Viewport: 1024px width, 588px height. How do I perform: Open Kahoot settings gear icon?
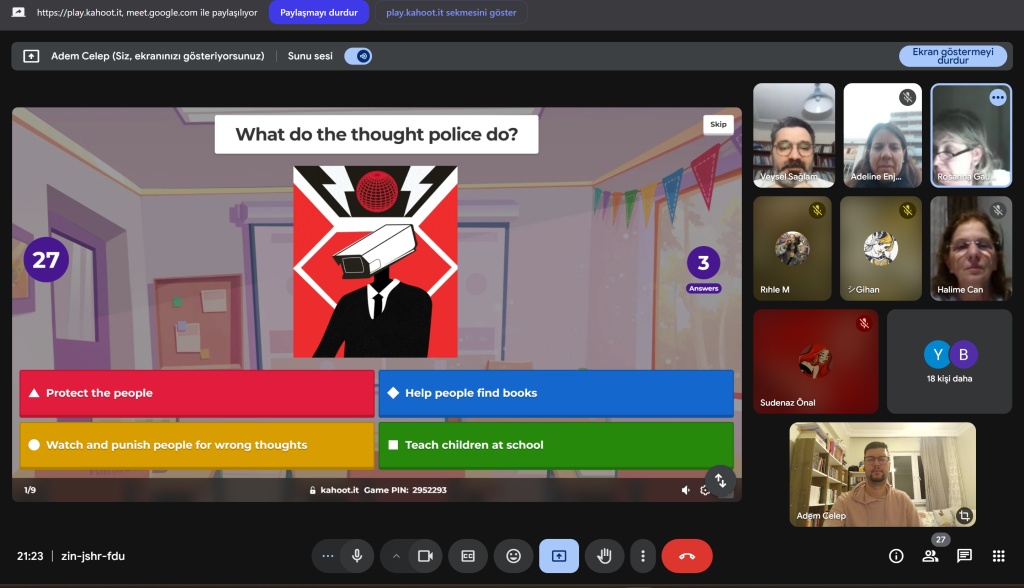coord(704,491)
